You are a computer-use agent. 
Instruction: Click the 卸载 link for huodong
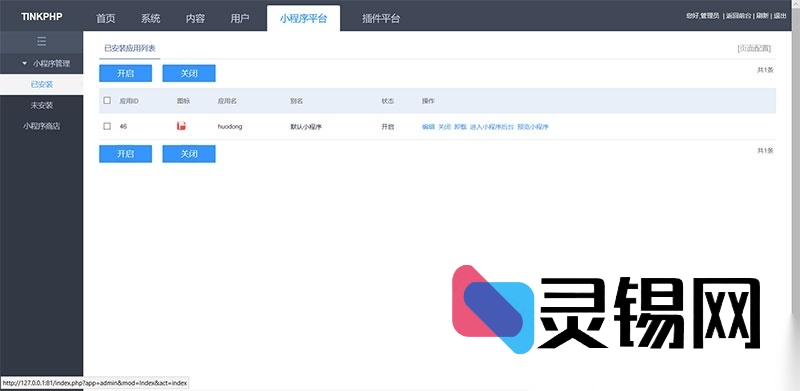(x=460, y=127)
